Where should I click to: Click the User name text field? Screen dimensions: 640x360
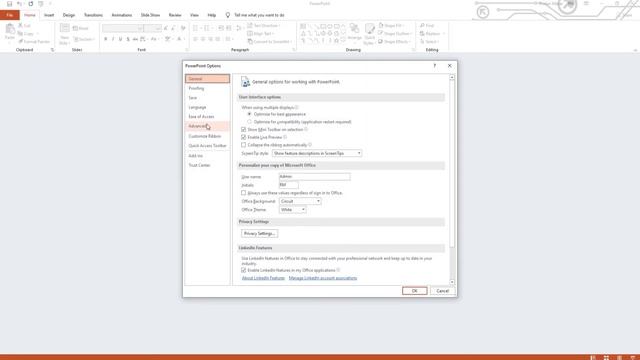[314, 177]
